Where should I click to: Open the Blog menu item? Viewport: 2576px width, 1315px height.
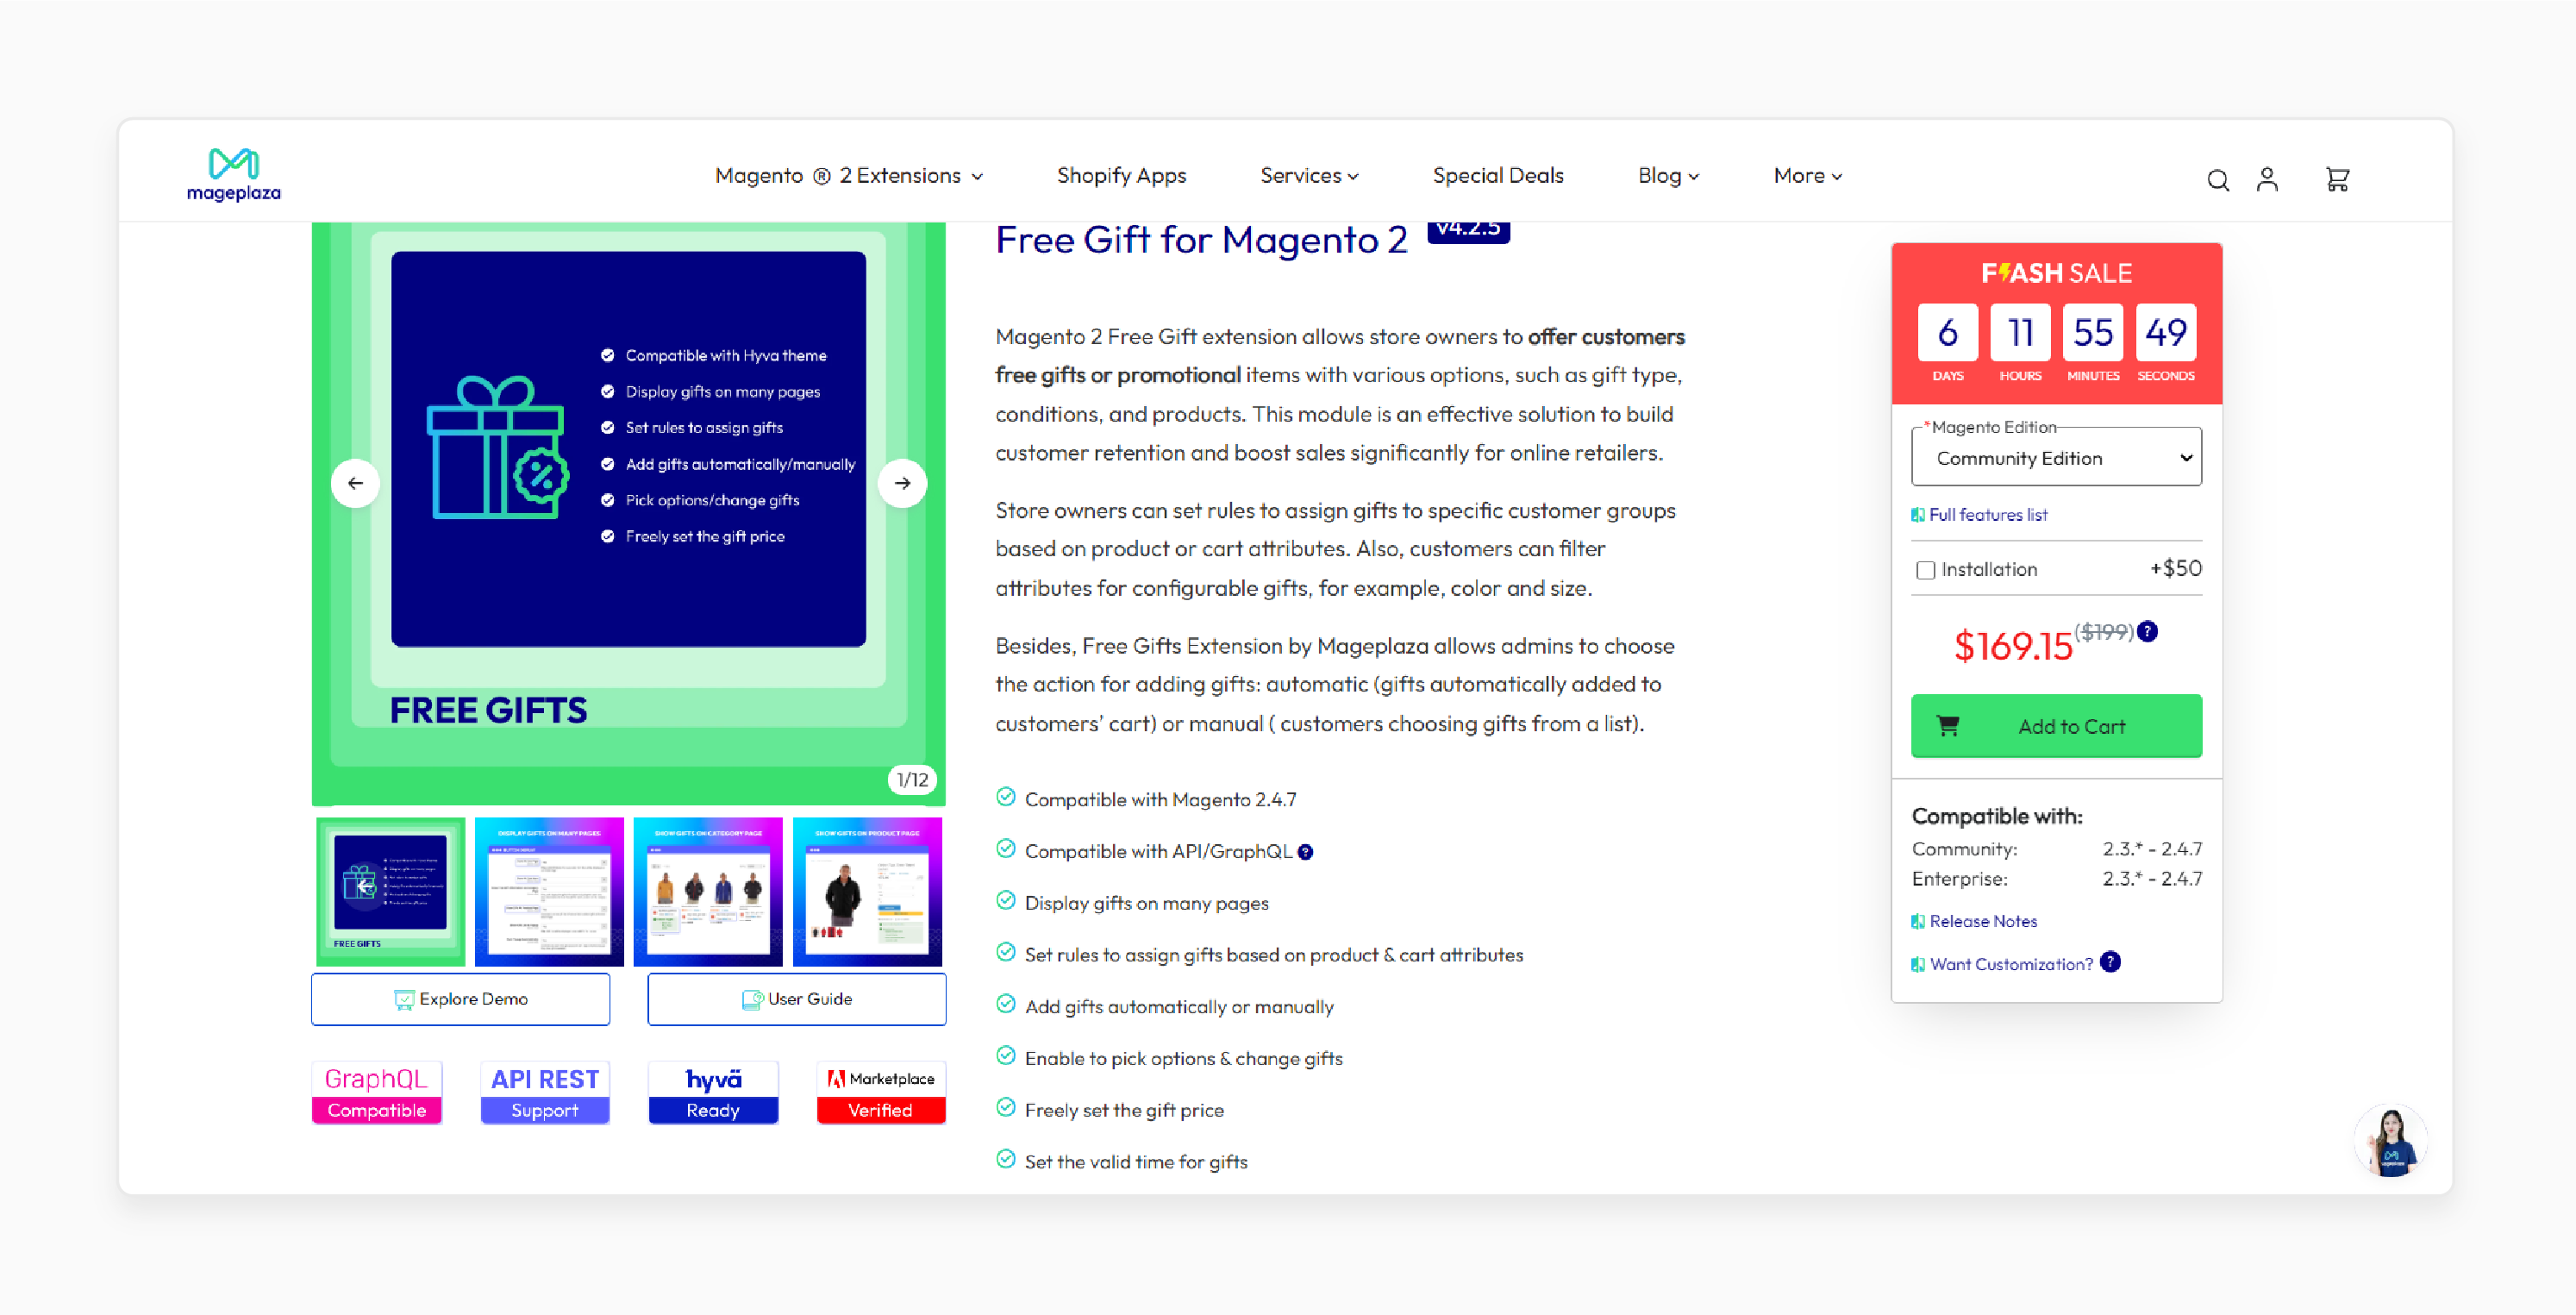pyautogui.click(x=1666, y=174)
